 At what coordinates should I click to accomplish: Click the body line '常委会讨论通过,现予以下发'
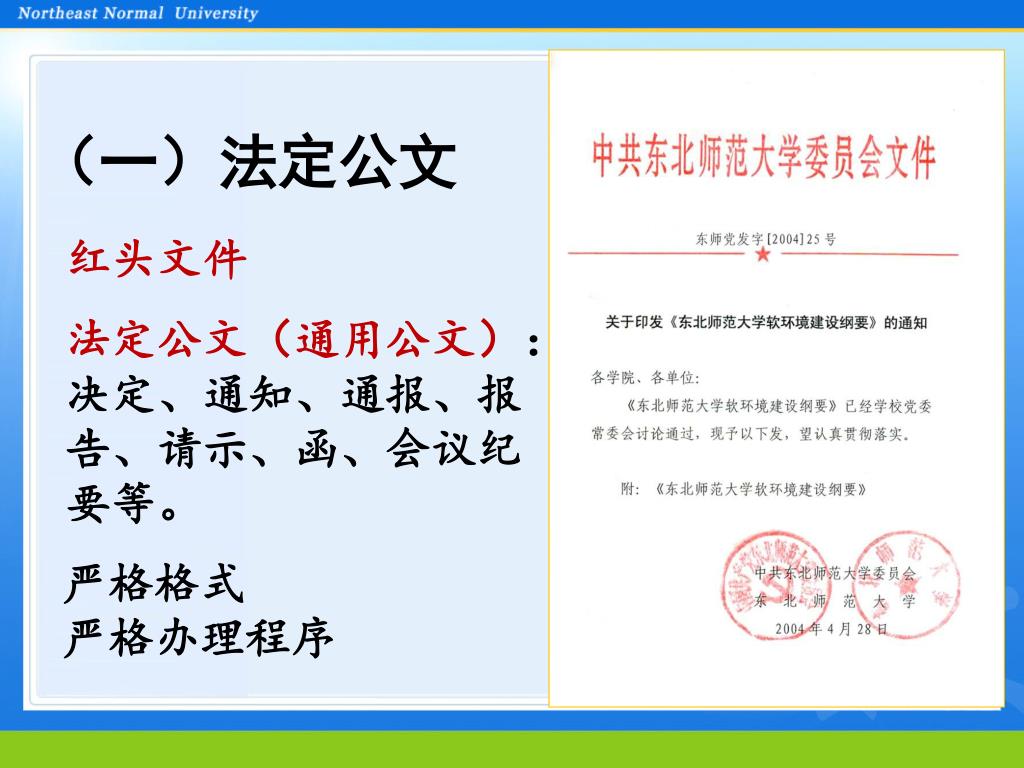click(x=751, y=434)
